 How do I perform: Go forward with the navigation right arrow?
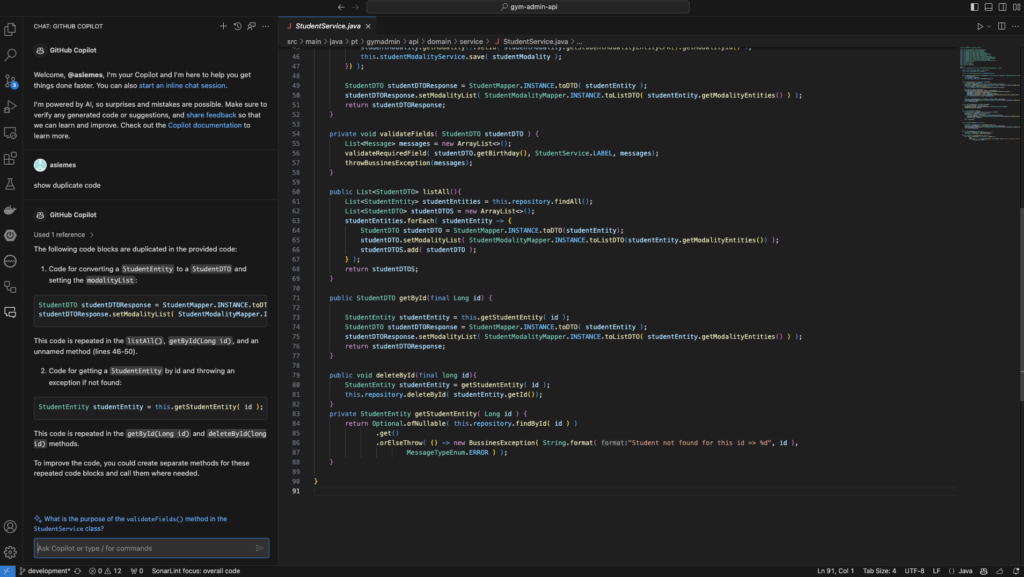click(355, 7)
